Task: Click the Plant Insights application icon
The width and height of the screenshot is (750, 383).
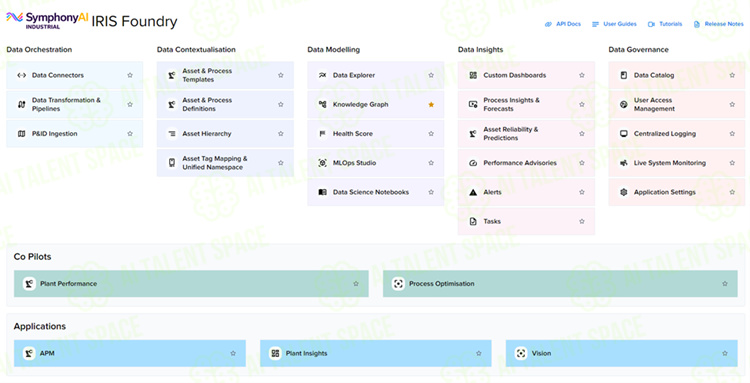Action: point(275,353)
